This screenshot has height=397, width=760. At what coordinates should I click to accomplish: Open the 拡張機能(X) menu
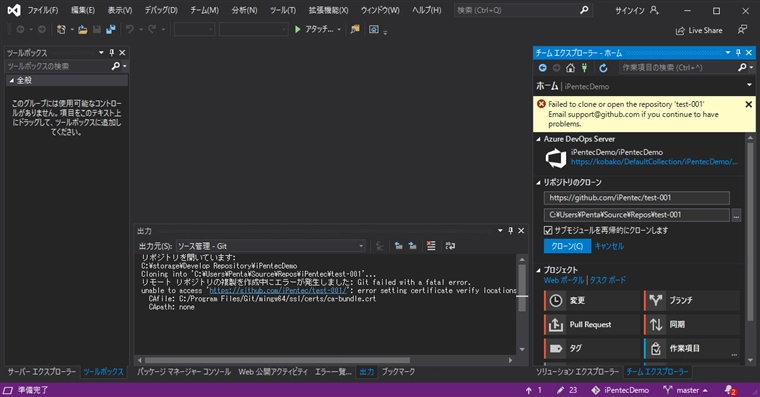click(328, 10)
